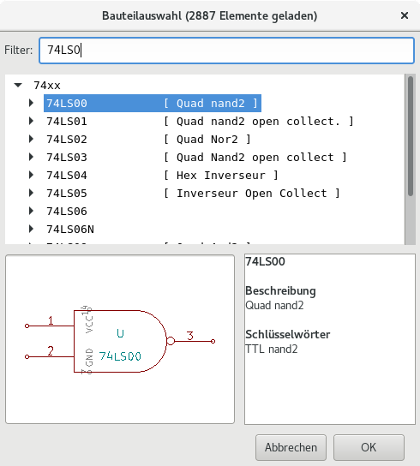Collapse the 74xx library tree
The height and width of the screenshot is (466, 420).
[x=18, y=85]
